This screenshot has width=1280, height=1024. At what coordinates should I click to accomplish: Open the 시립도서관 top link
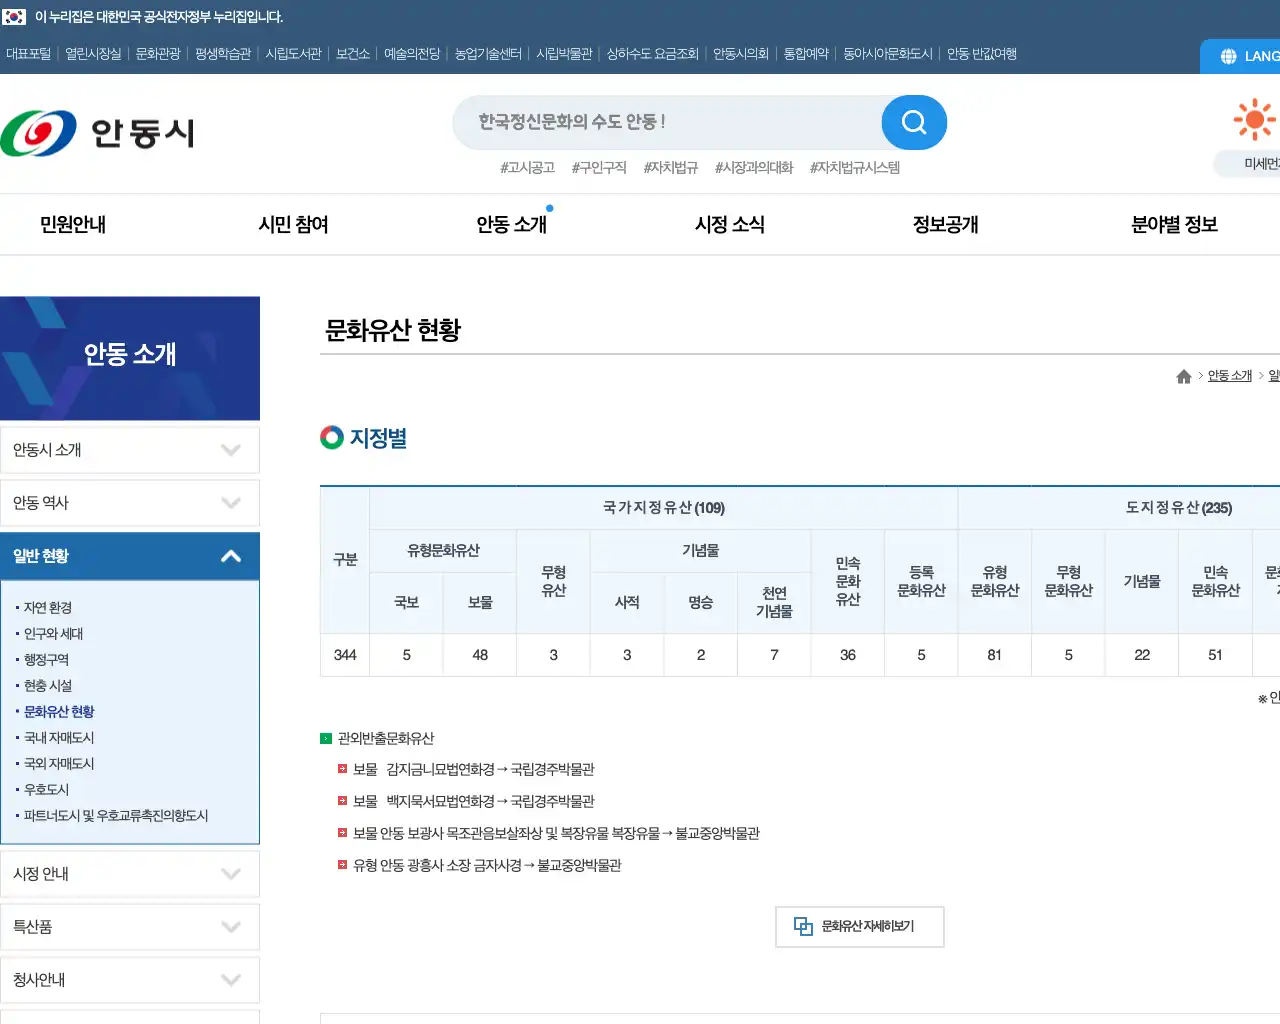coord(294,54)
